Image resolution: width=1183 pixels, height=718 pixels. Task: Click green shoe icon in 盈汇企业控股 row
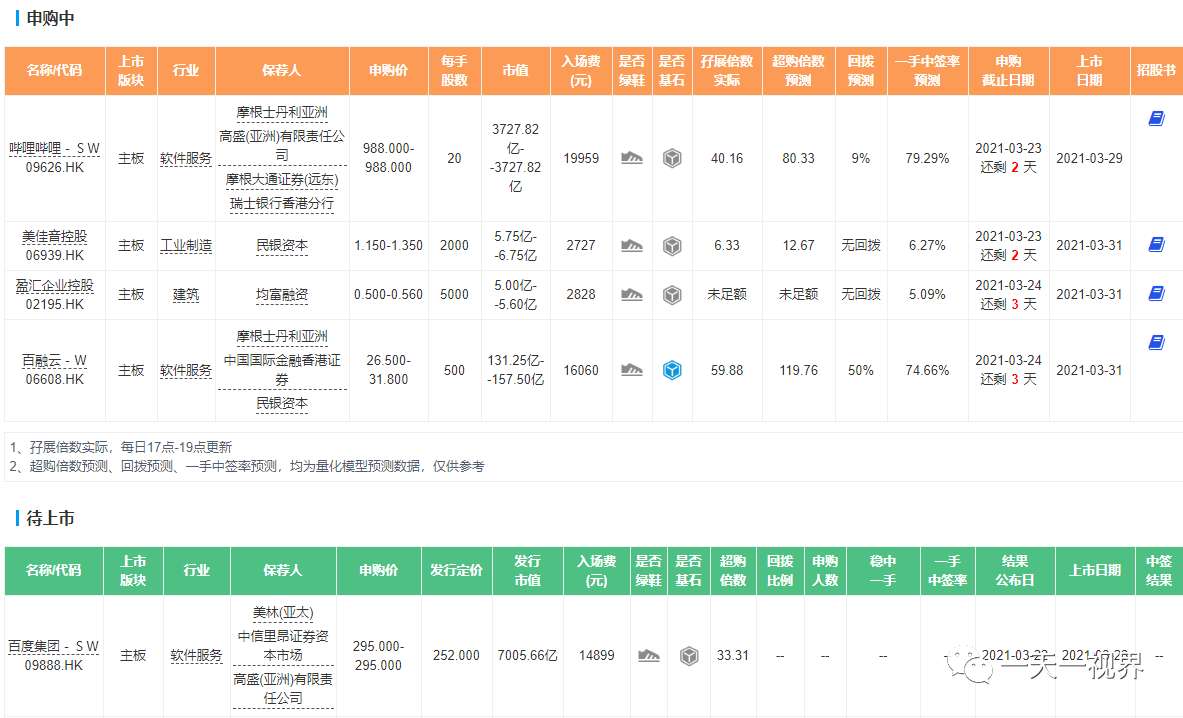(631, 295)
